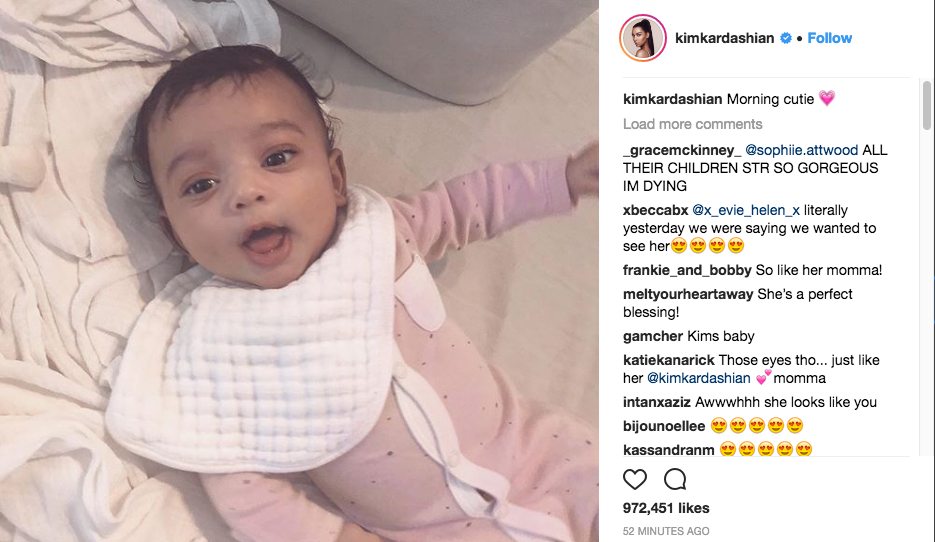Image resolution: width=935 pixels, height=542 pixels.
Task: Open the 52 MINUTES AGO timestamp
Action: [x=666, y=531]
